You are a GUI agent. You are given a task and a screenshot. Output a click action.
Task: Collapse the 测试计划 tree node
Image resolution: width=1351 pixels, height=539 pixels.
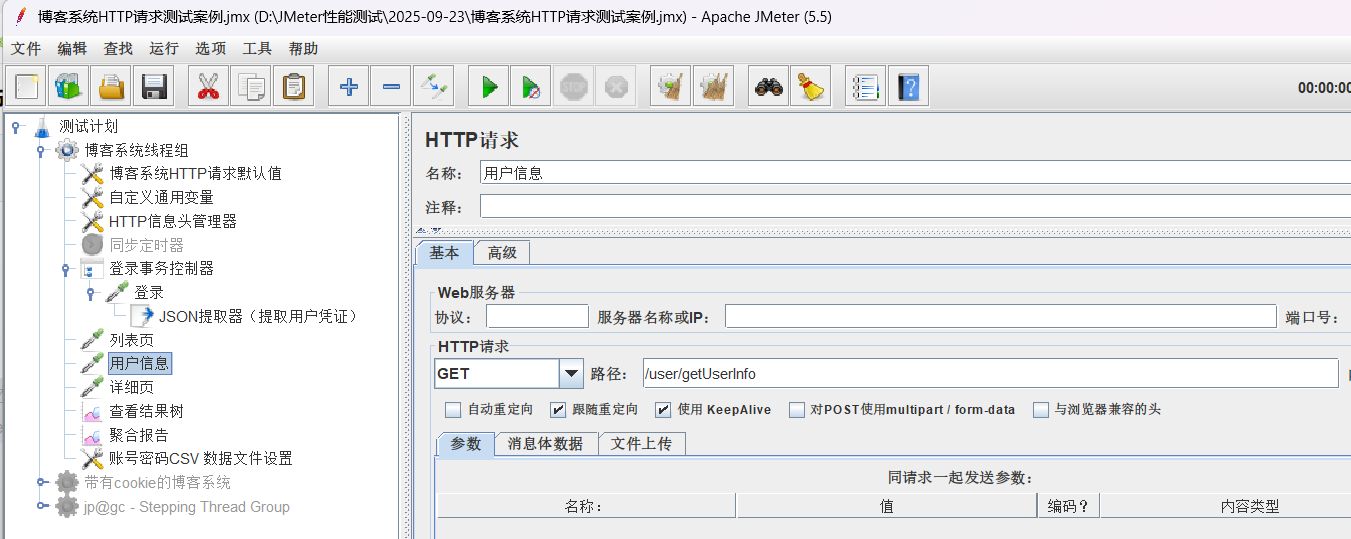[x=15, y=126]
